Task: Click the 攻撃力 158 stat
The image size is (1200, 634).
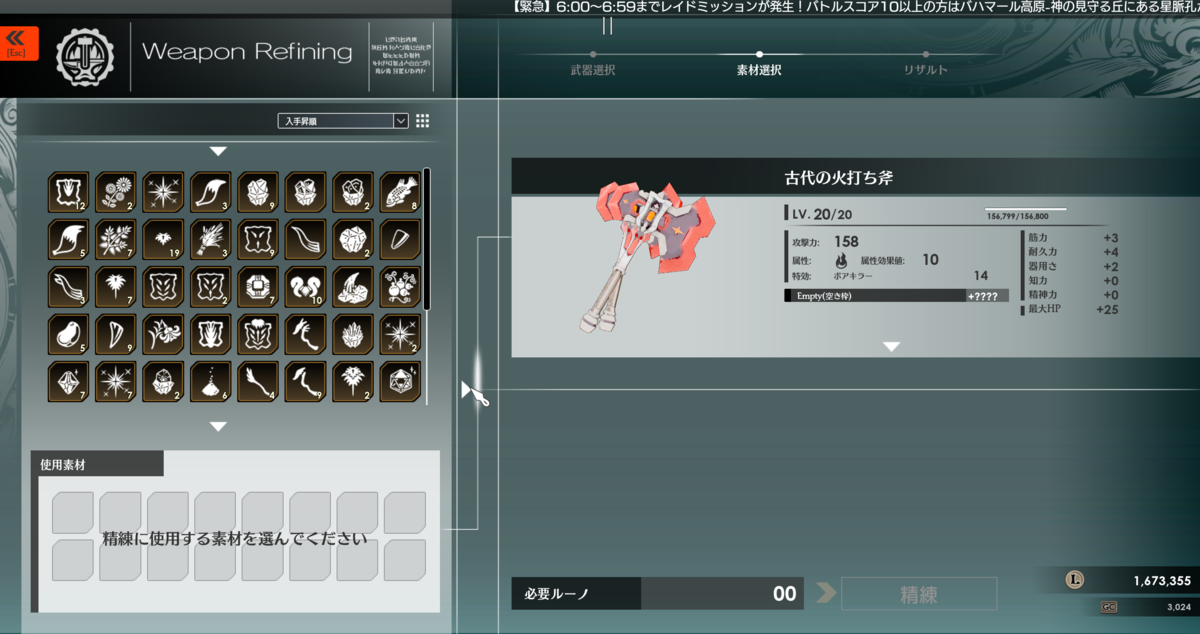Action: point(825,242)
